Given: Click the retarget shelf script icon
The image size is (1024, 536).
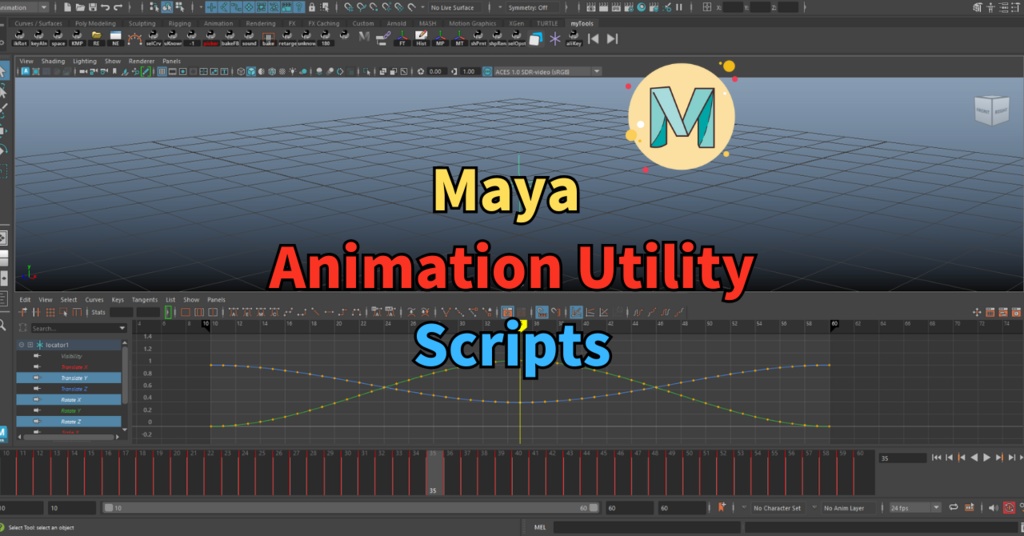Looking at the screenshot, I should [x=287, y=39].
